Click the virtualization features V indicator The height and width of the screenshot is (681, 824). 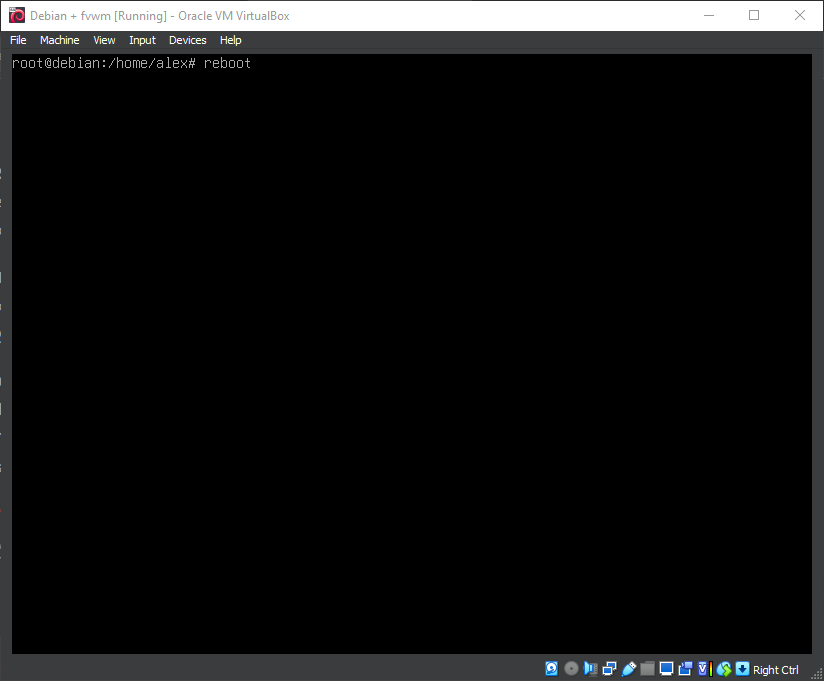point(702,668)
